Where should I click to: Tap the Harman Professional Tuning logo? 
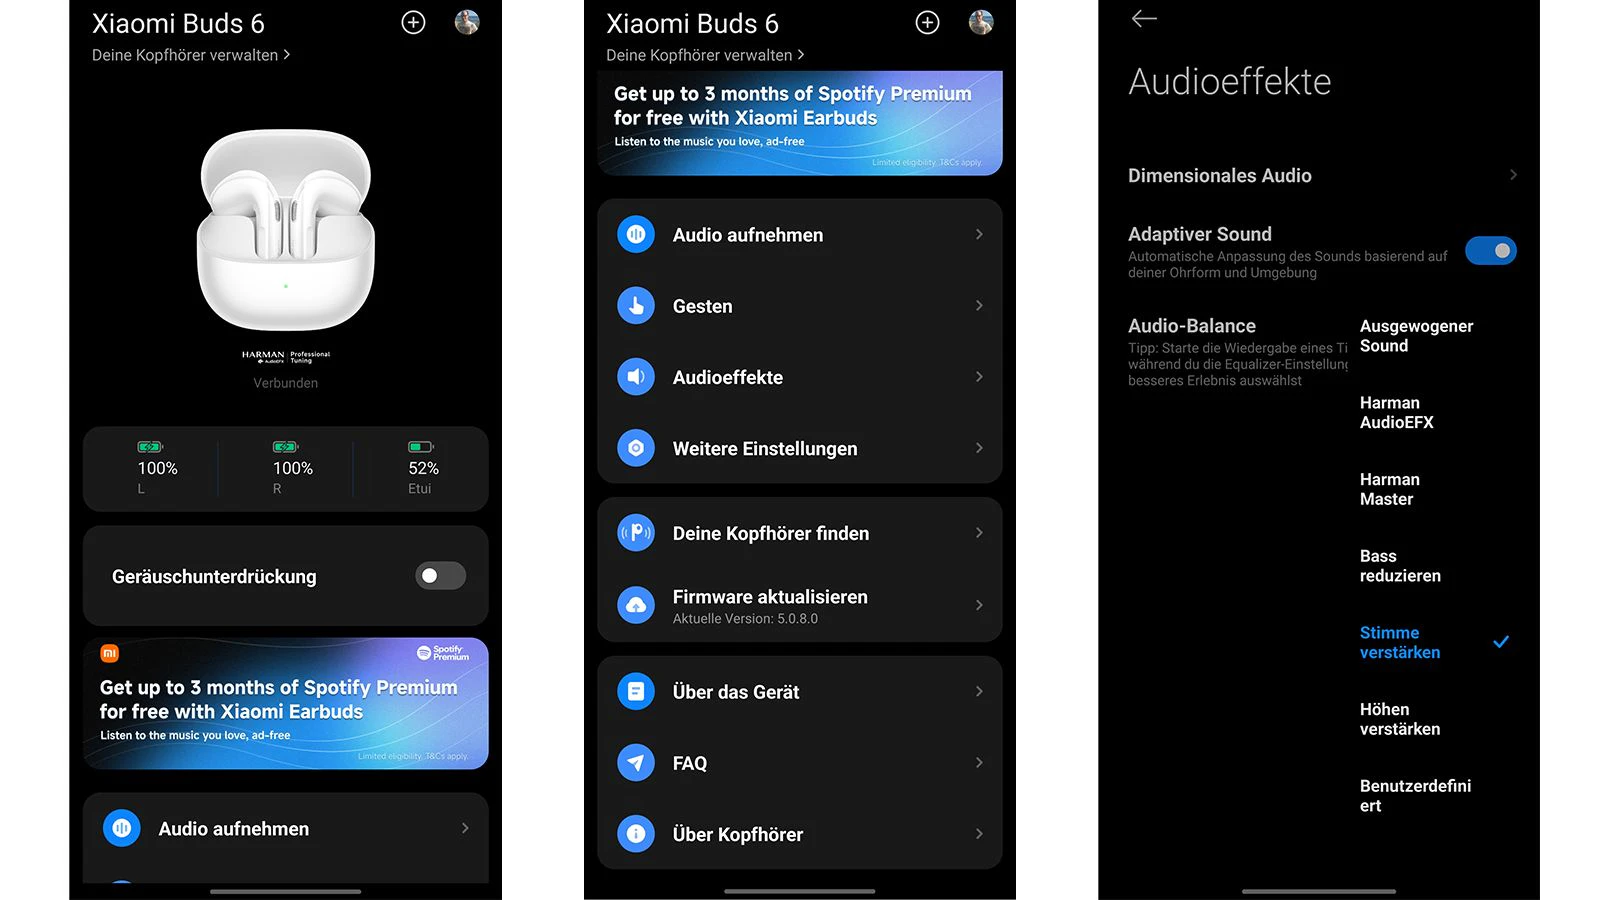[x=286, y=356]
